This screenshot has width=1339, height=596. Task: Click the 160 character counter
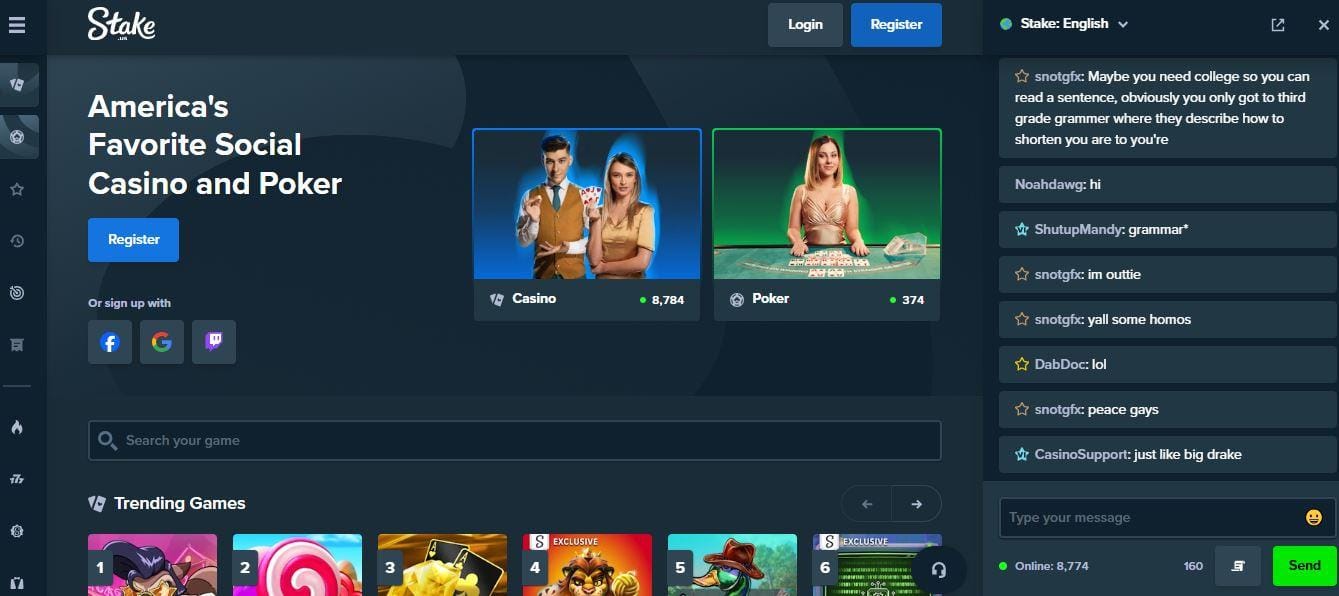point(1193,566)
